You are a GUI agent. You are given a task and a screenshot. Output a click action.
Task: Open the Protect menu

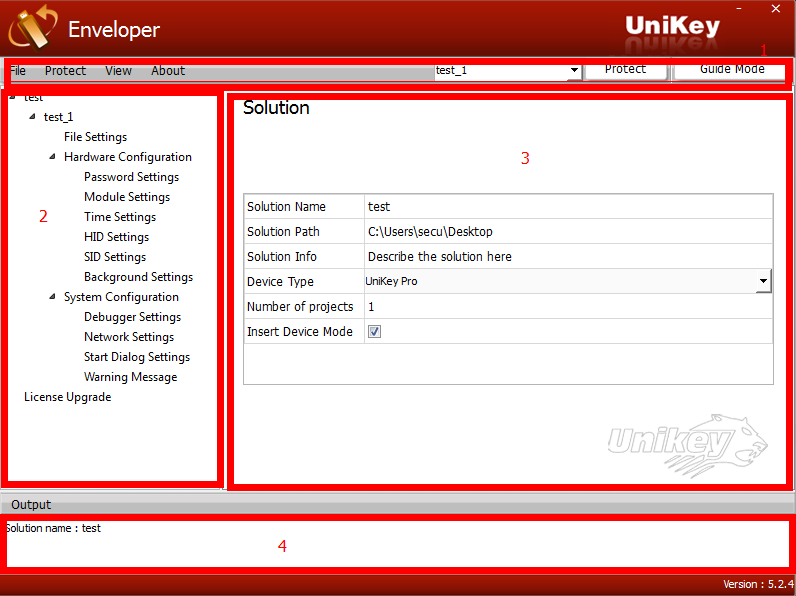65,71
